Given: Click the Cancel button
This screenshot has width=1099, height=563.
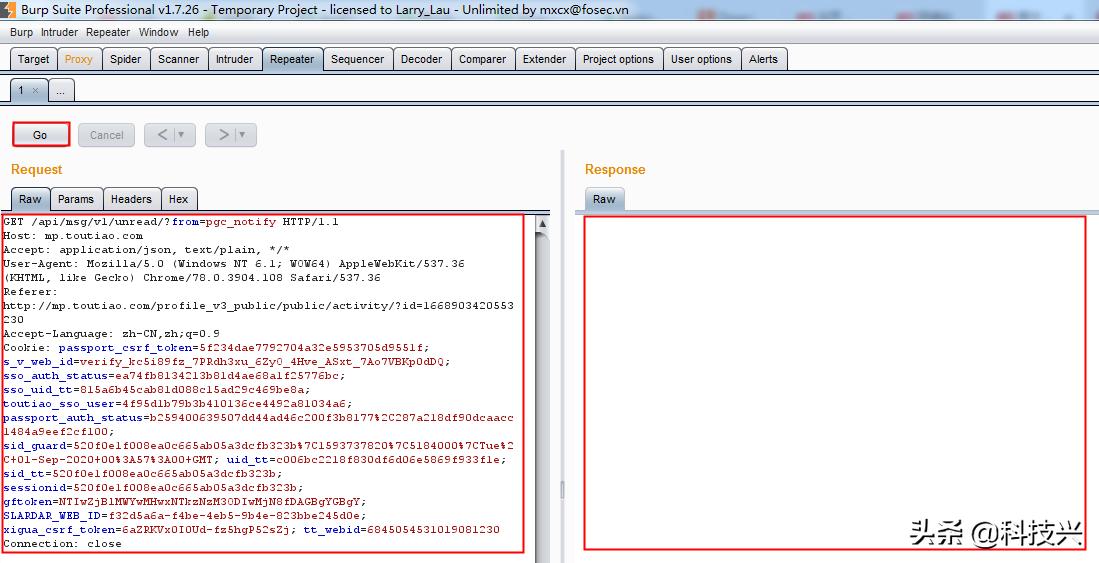Looking at the screenshot, I should pos(107,135).
